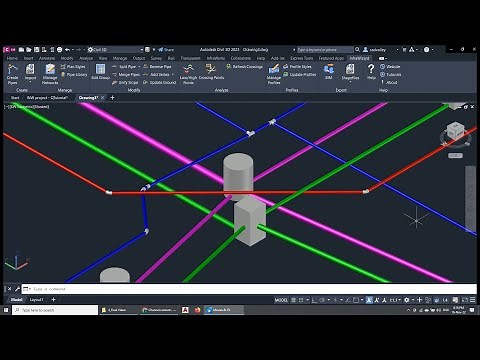Click the command line input

click(x=249, y=289)
